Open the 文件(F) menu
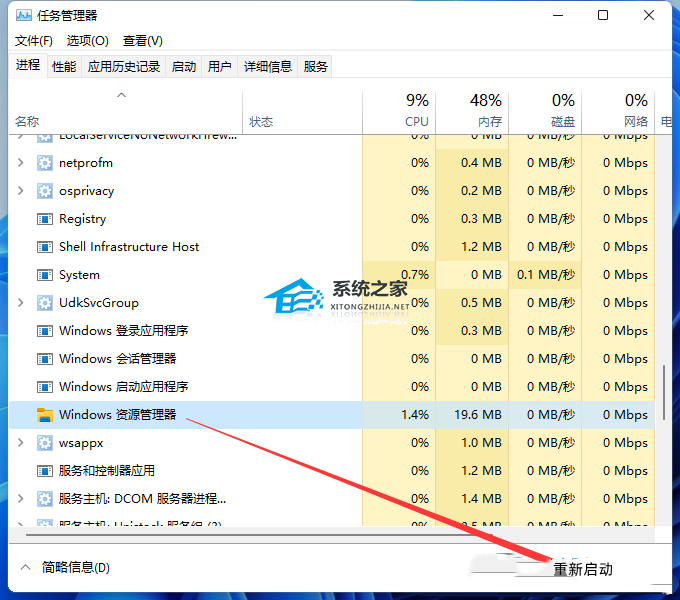 [x=34, y=41]
